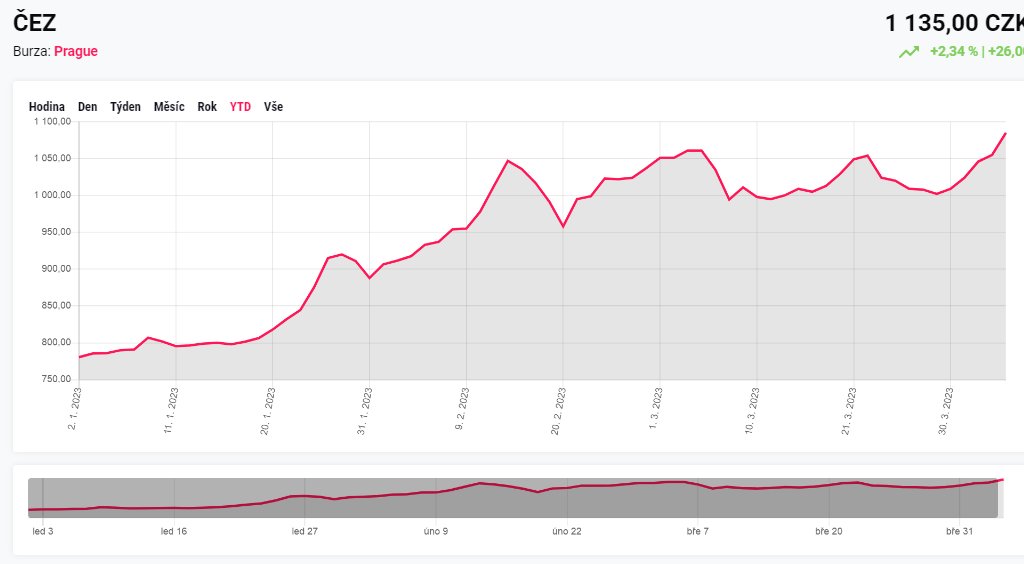
Task: Choose the Měsíc period
Action: coord(169,107)
